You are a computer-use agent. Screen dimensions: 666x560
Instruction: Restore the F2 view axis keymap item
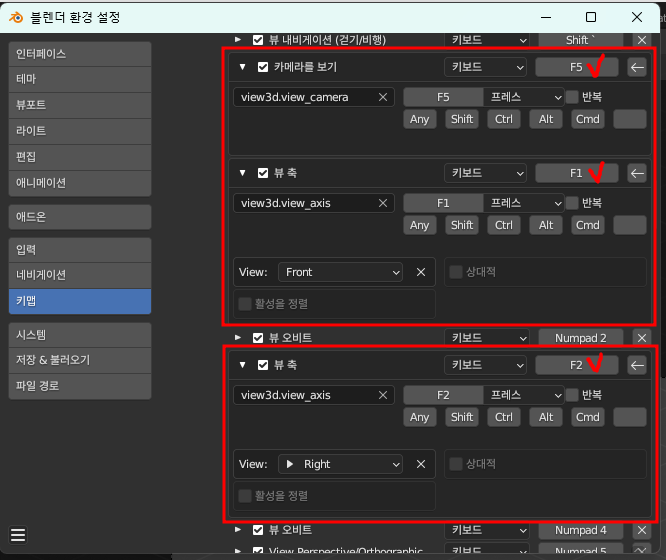pyautogui.click(x=637, y=365)
